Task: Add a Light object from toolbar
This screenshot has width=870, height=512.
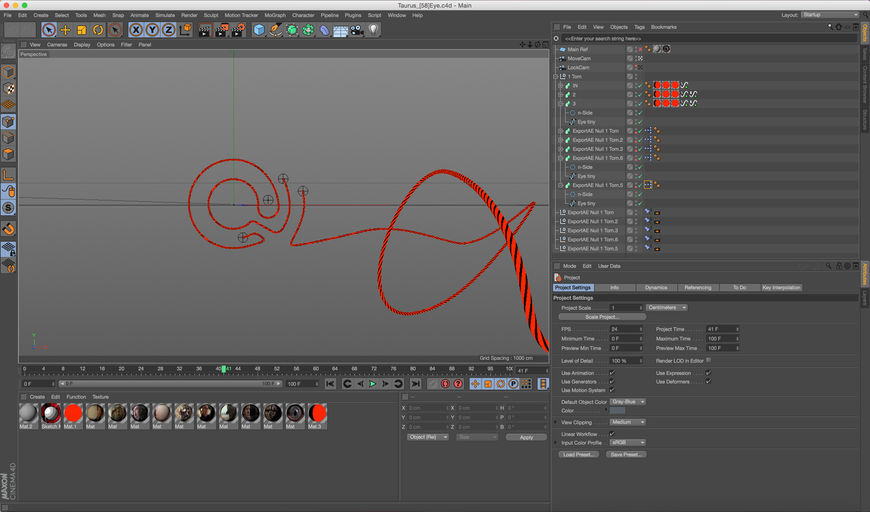Action: pyautogui.click(x=373, y=30)
